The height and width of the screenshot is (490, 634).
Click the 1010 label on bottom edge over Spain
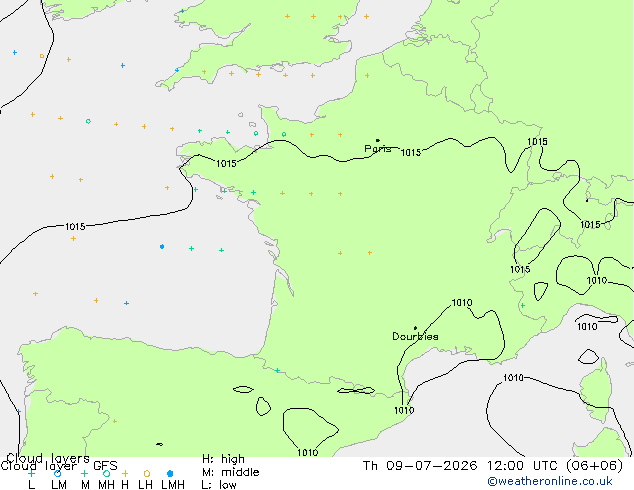point(308,452)
